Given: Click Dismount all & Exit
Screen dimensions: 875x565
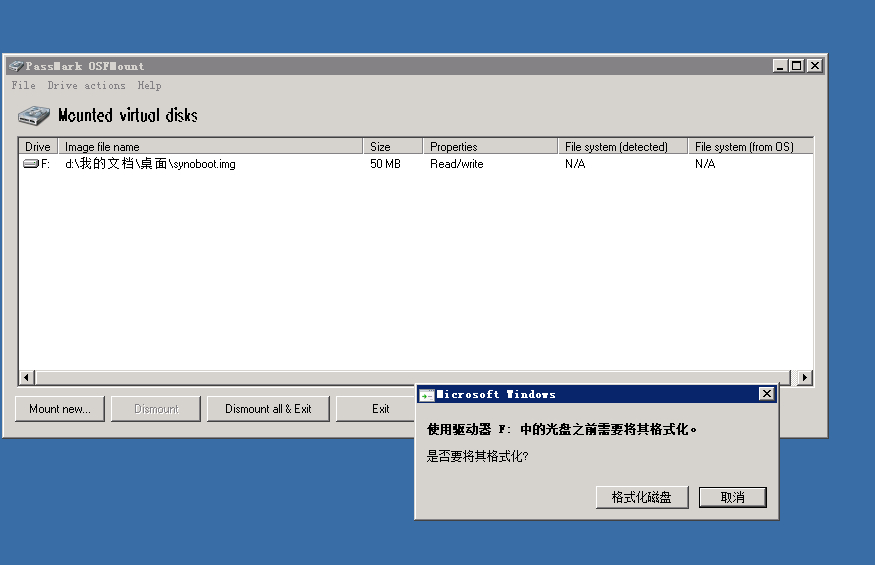Looking at the screenshot, I should (268, 409).
